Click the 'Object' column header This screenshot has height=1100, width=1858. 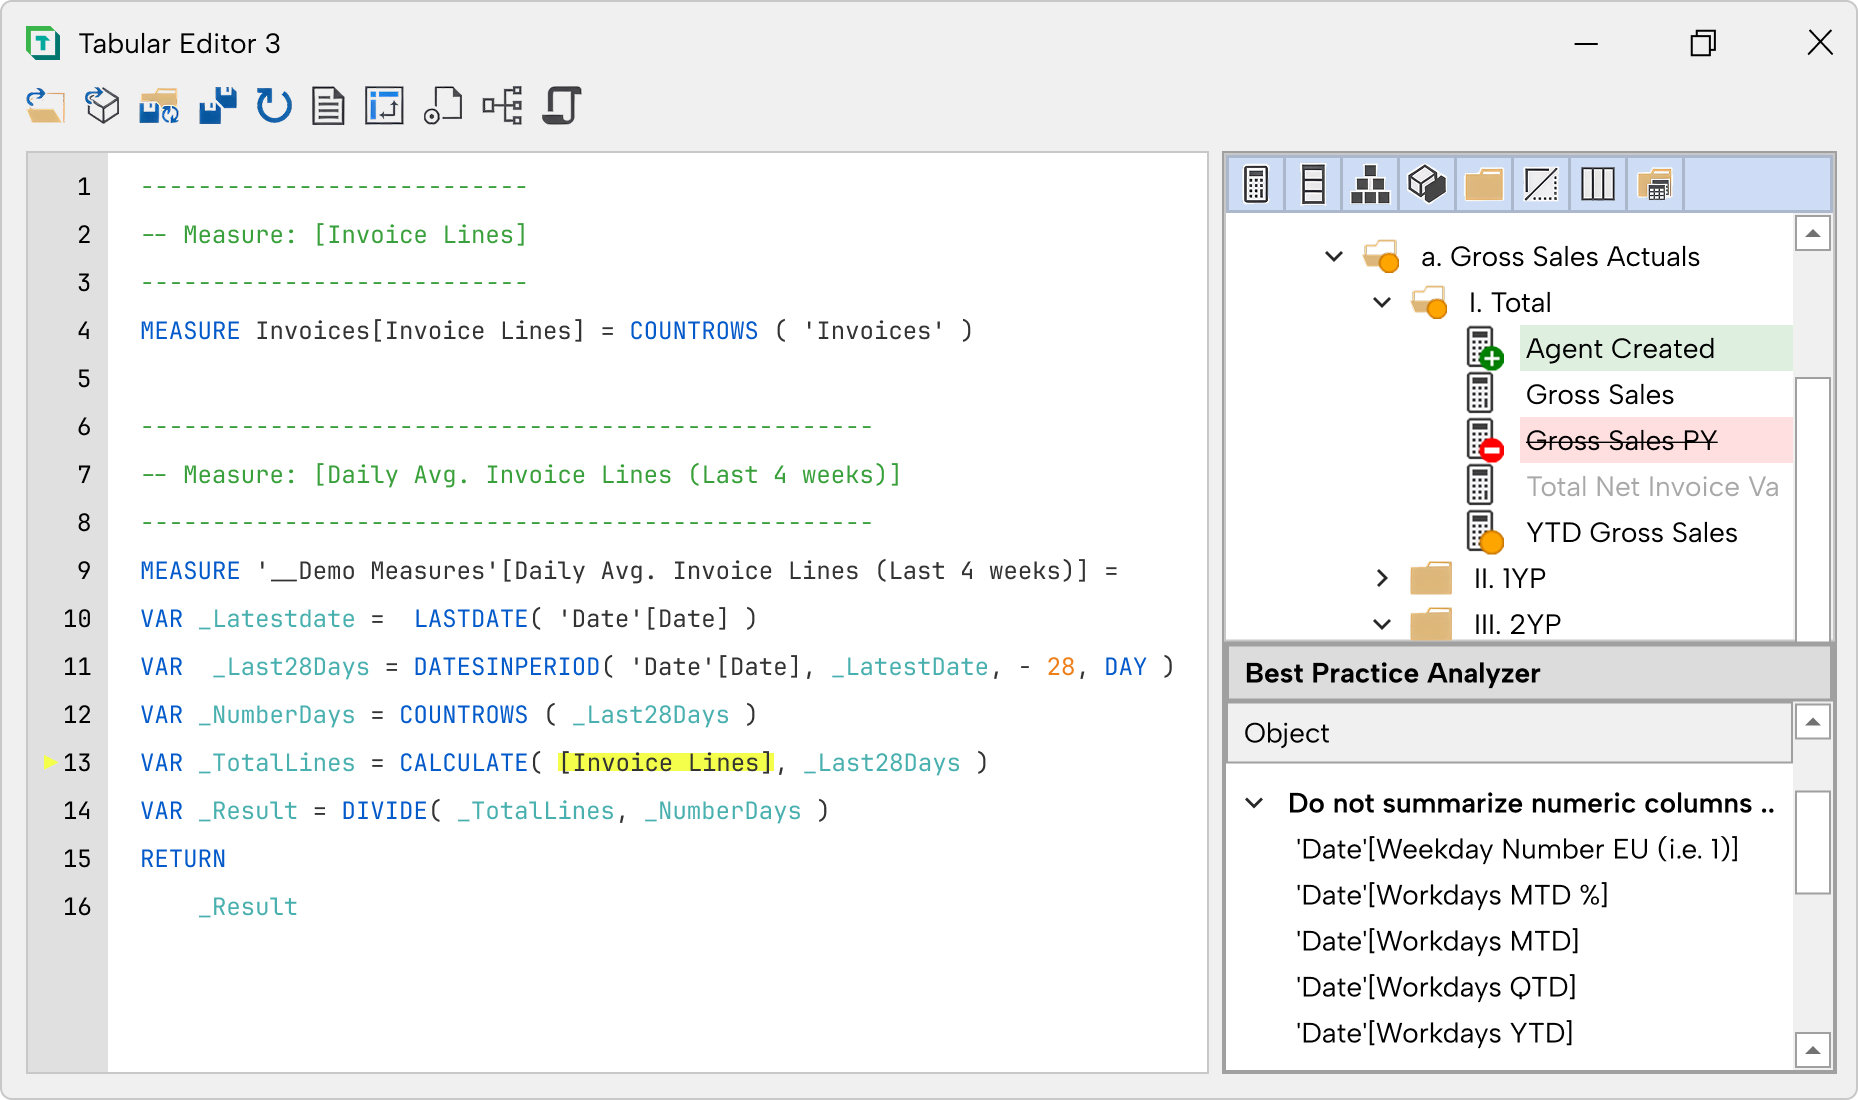click(x=1509, y=733)
